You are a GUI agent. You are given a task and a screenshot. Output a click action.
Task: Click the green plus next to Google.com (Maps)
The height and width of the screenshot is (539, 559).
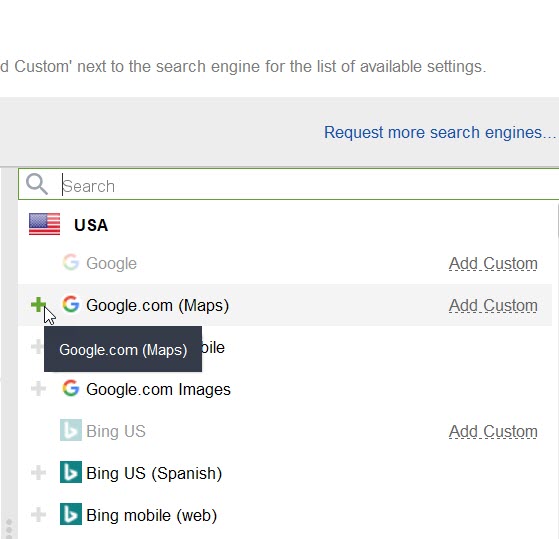point(38,305)
